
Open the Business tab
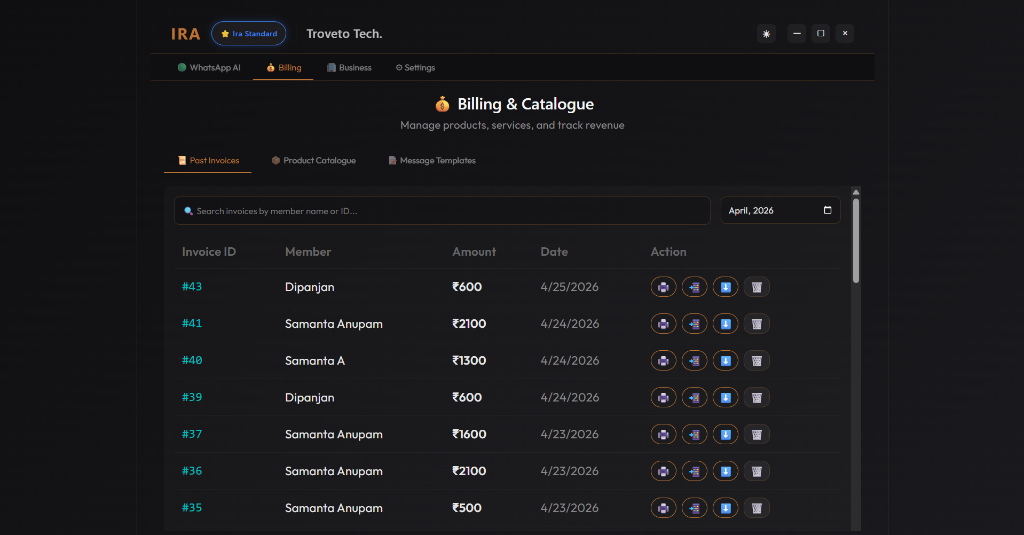click(x=348, y=68)
